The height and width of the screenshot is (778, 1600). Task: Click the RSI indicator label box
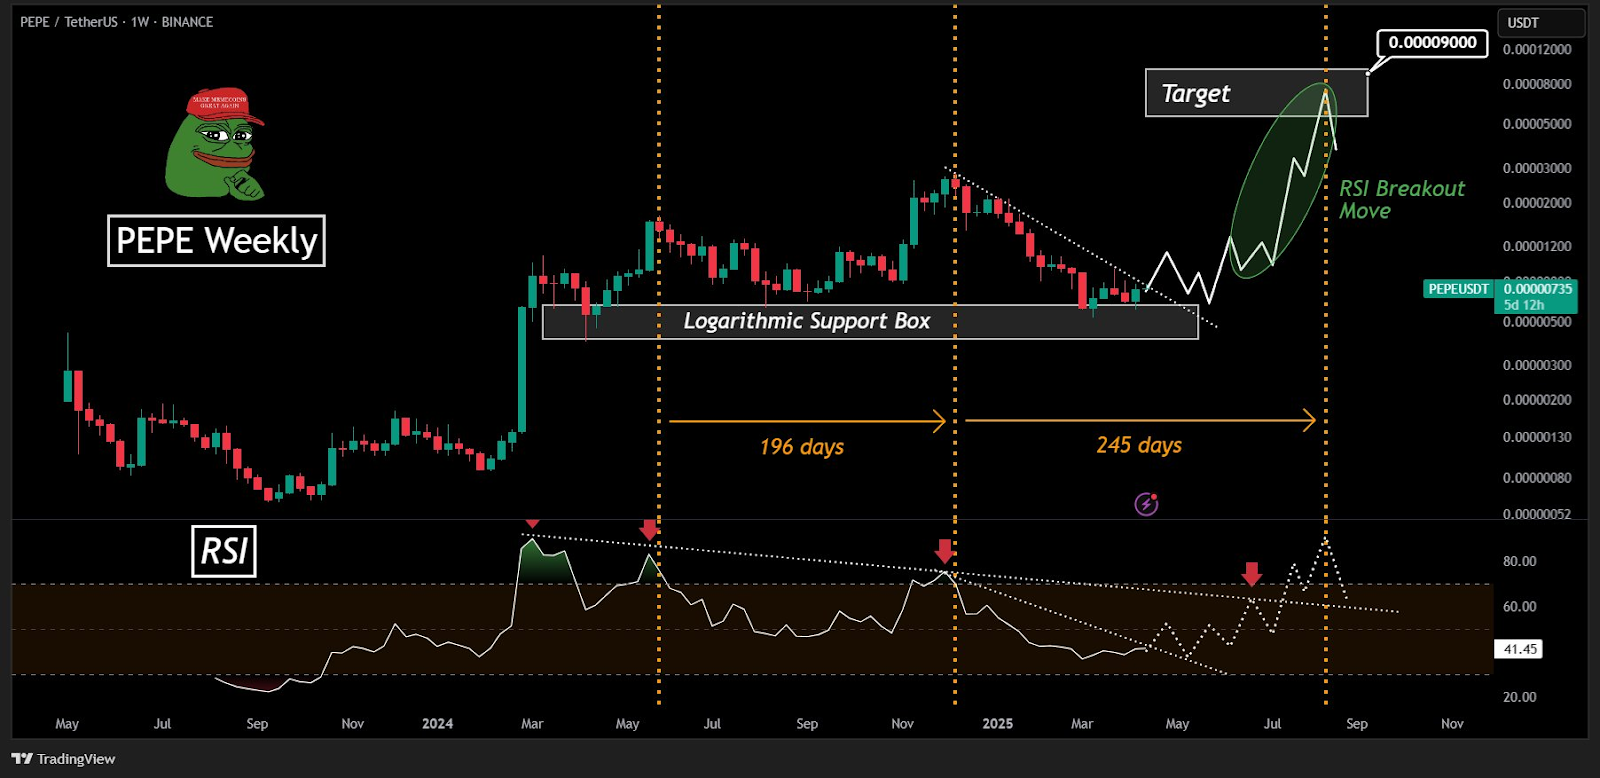(224, 551)
